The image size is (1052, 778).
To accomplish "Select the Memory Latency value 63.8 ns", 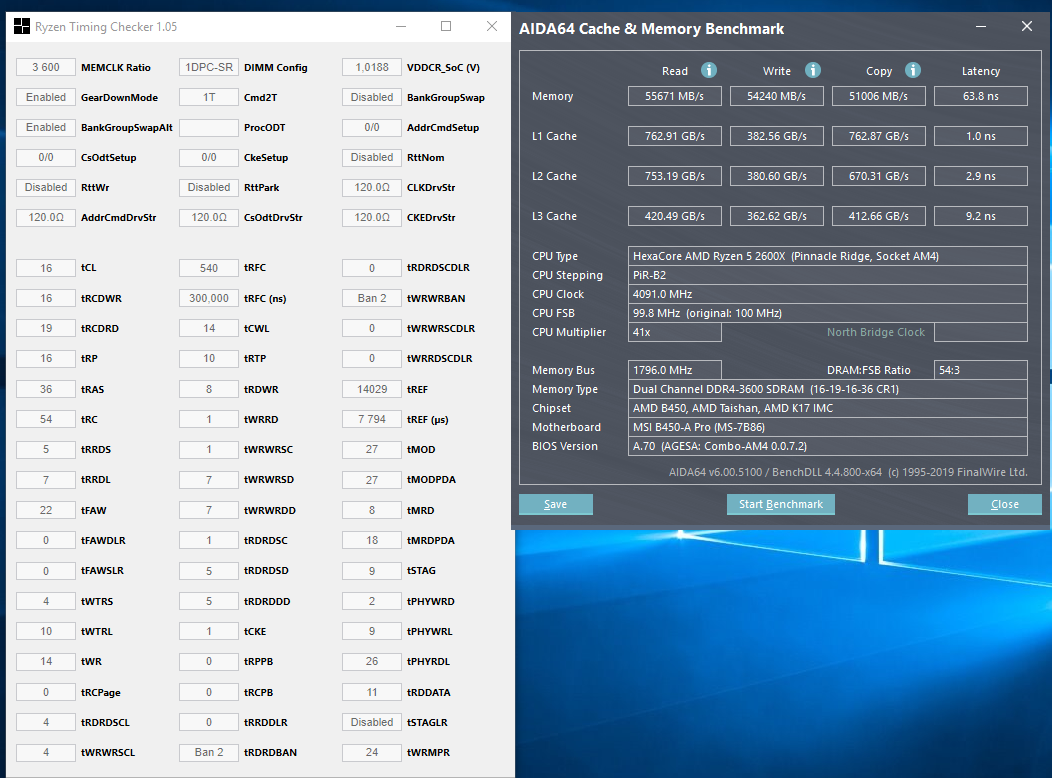I will click(x=980, y=96).
